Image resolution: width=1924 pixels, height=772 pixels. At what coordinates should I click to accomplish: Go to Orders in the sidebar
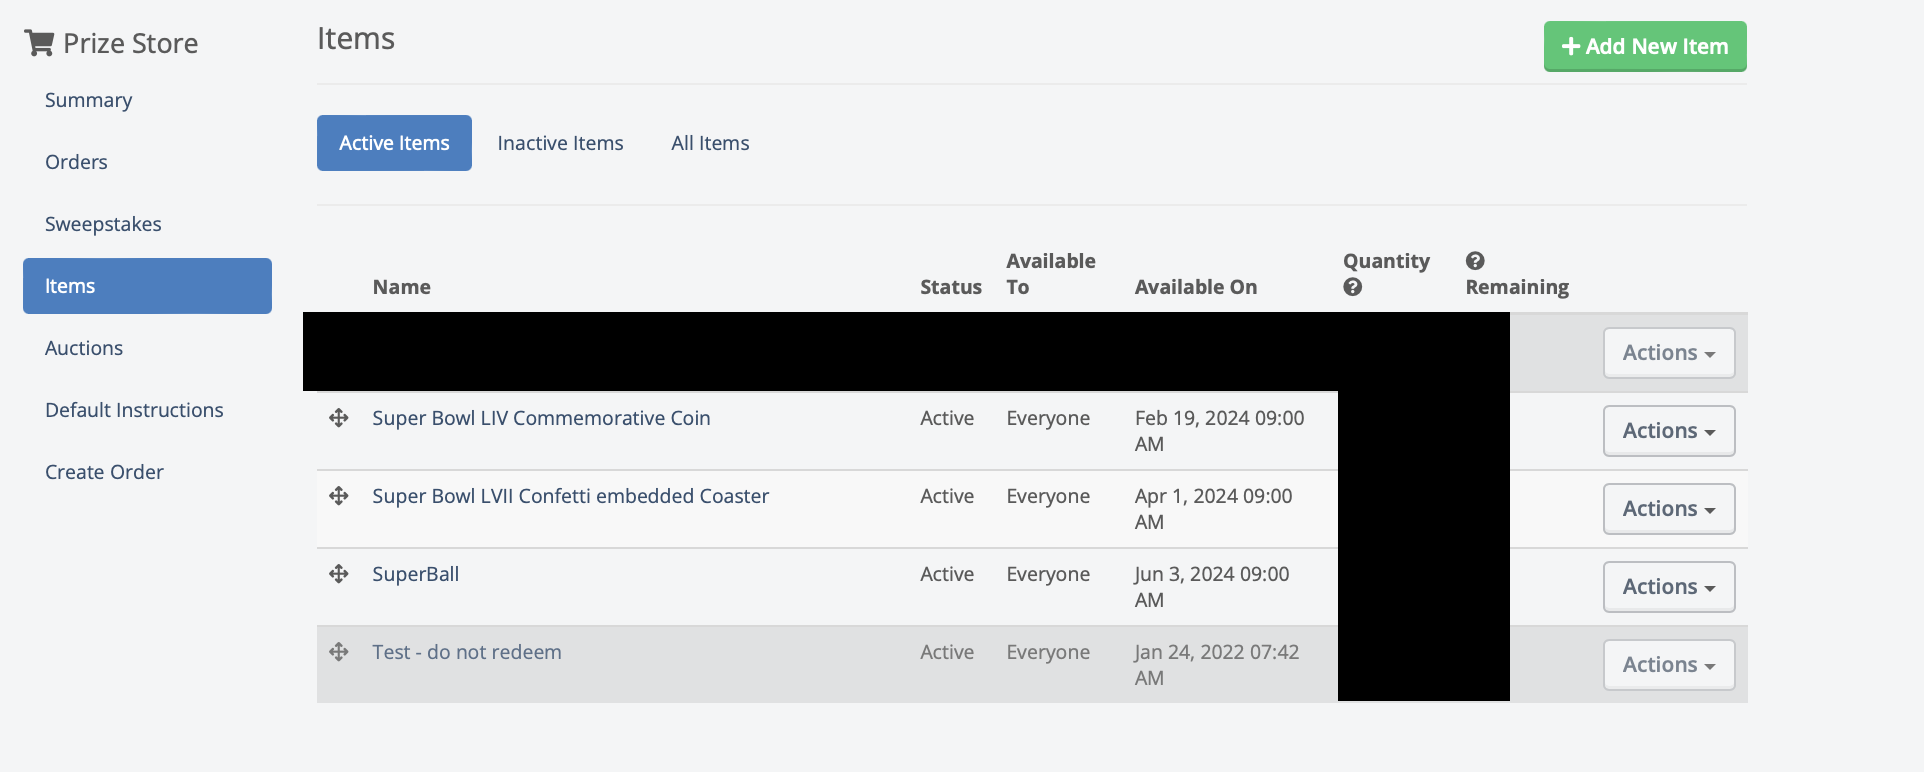(76, 162)
